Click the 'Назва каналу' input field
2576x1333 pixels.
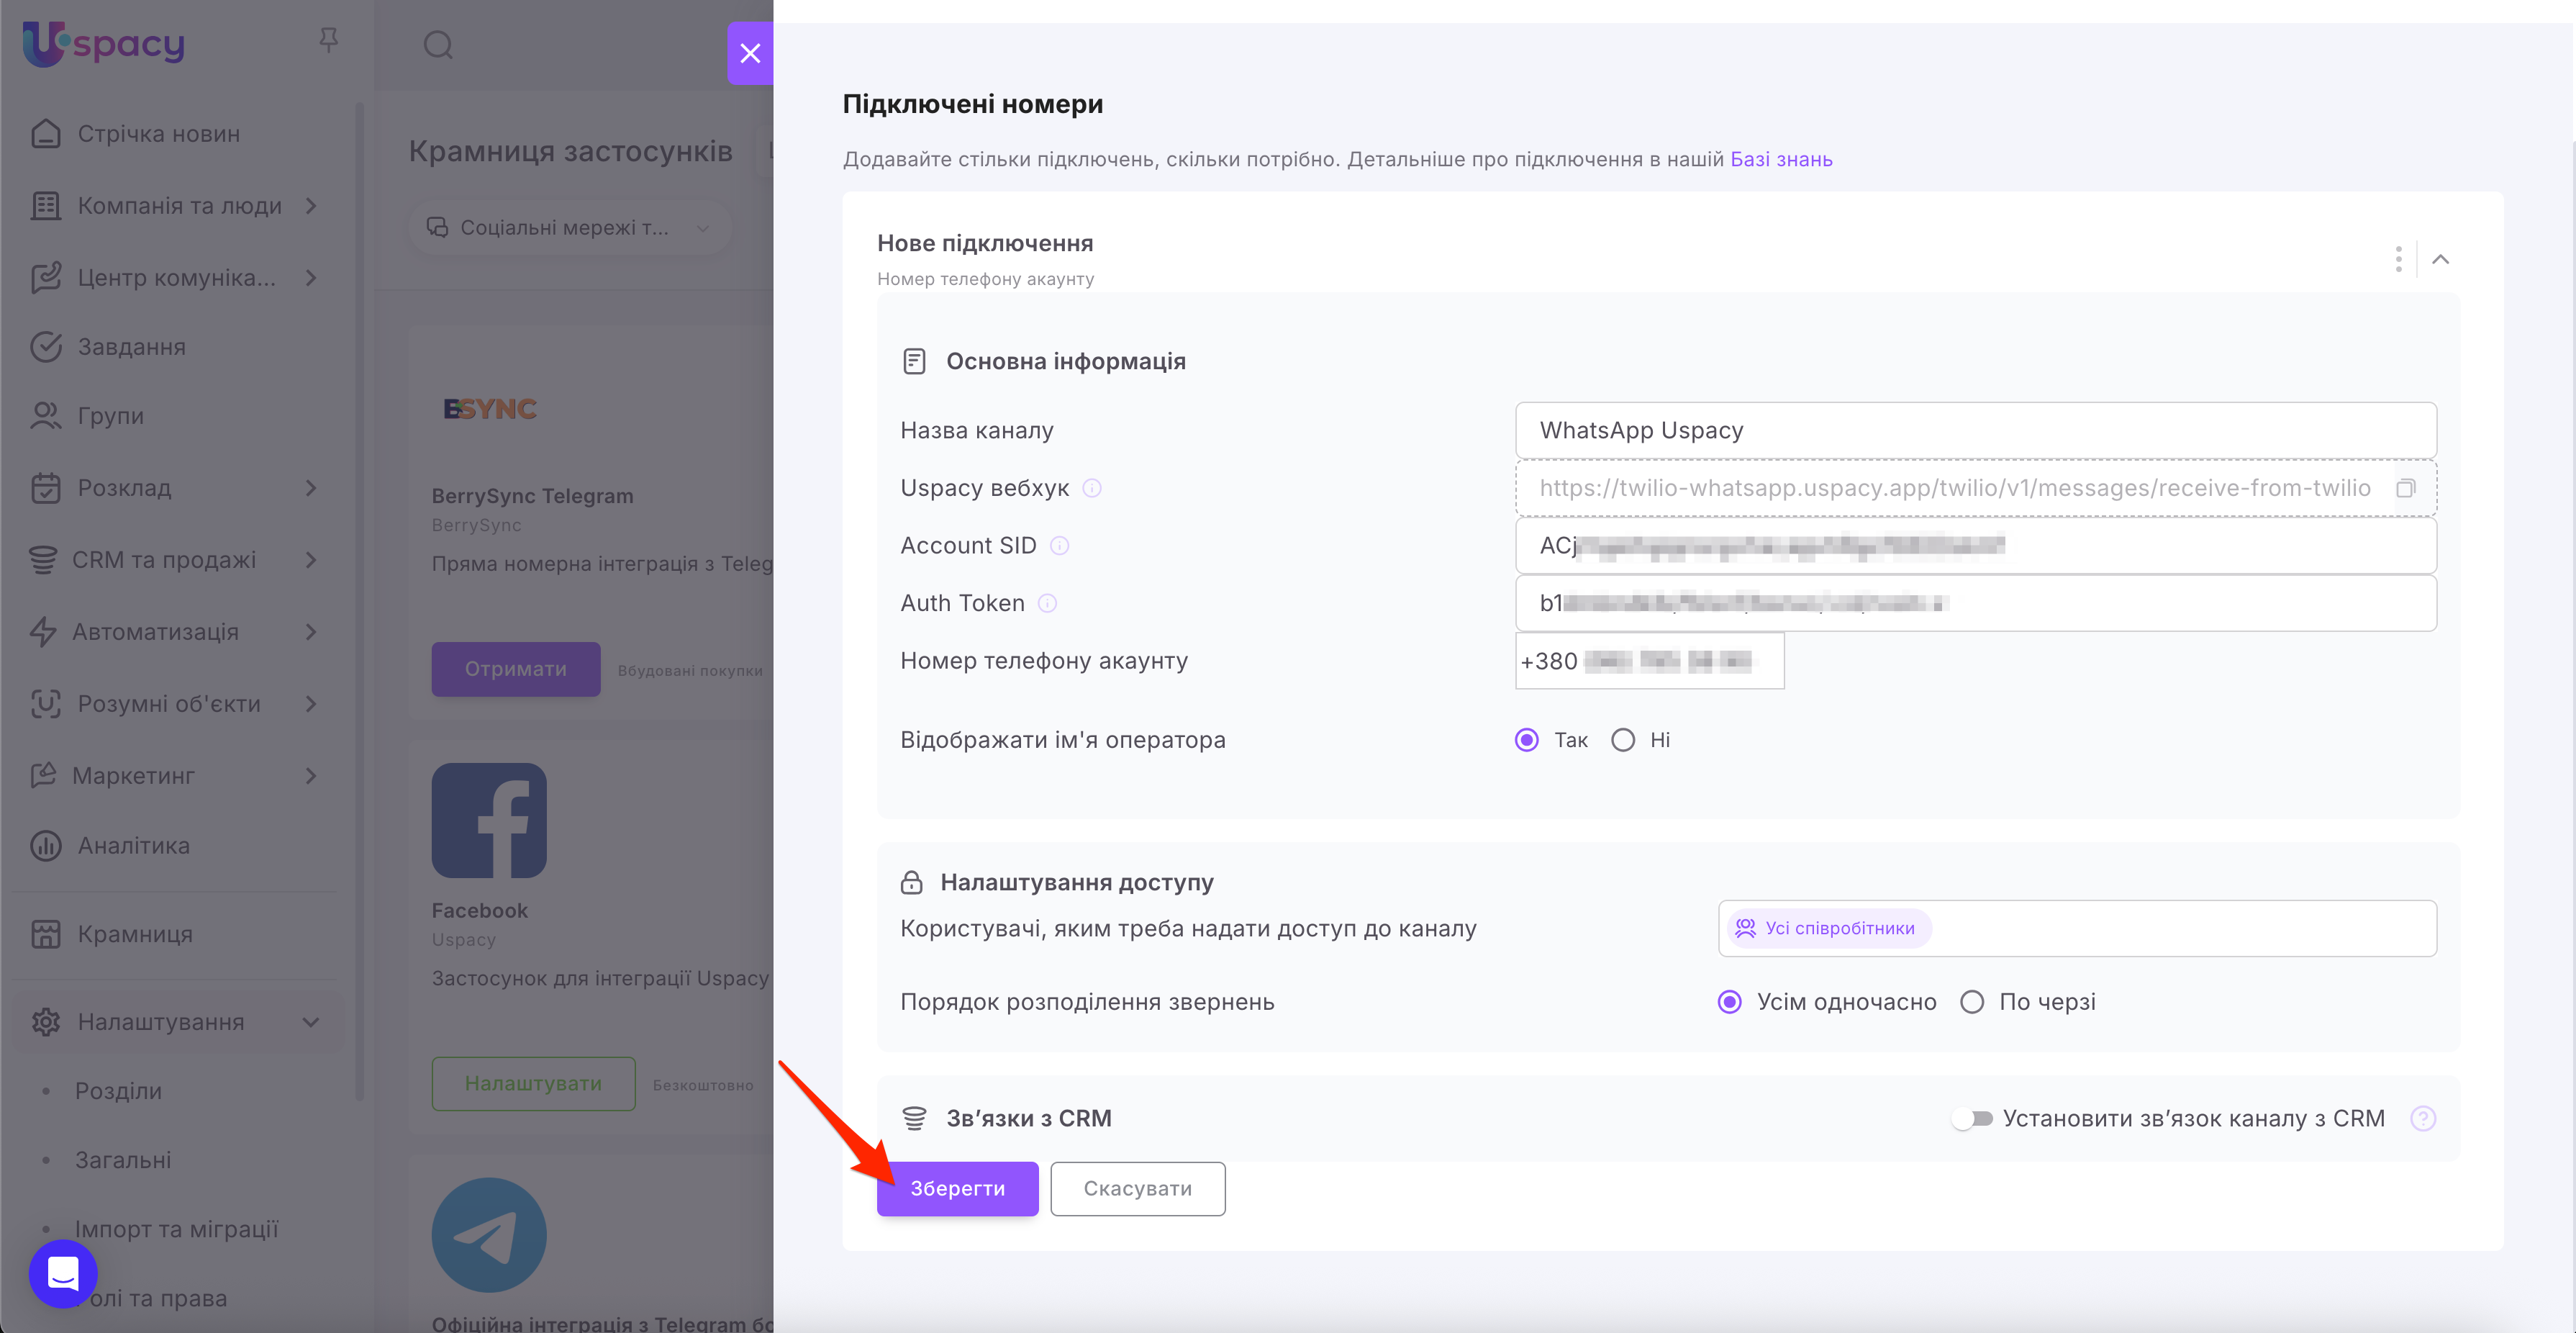click(1975, 430)
